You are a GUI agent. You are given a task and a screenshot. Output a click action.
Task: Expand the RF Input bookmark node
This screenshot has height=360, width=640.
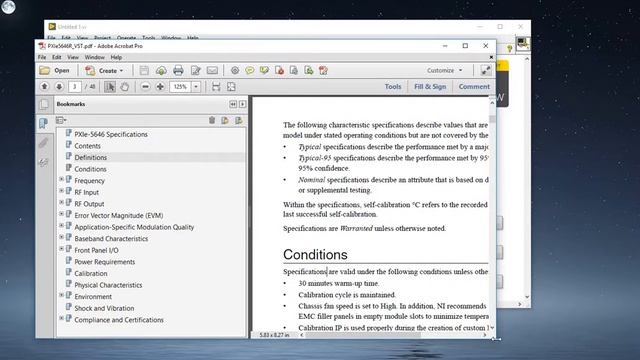click(61, 191)
